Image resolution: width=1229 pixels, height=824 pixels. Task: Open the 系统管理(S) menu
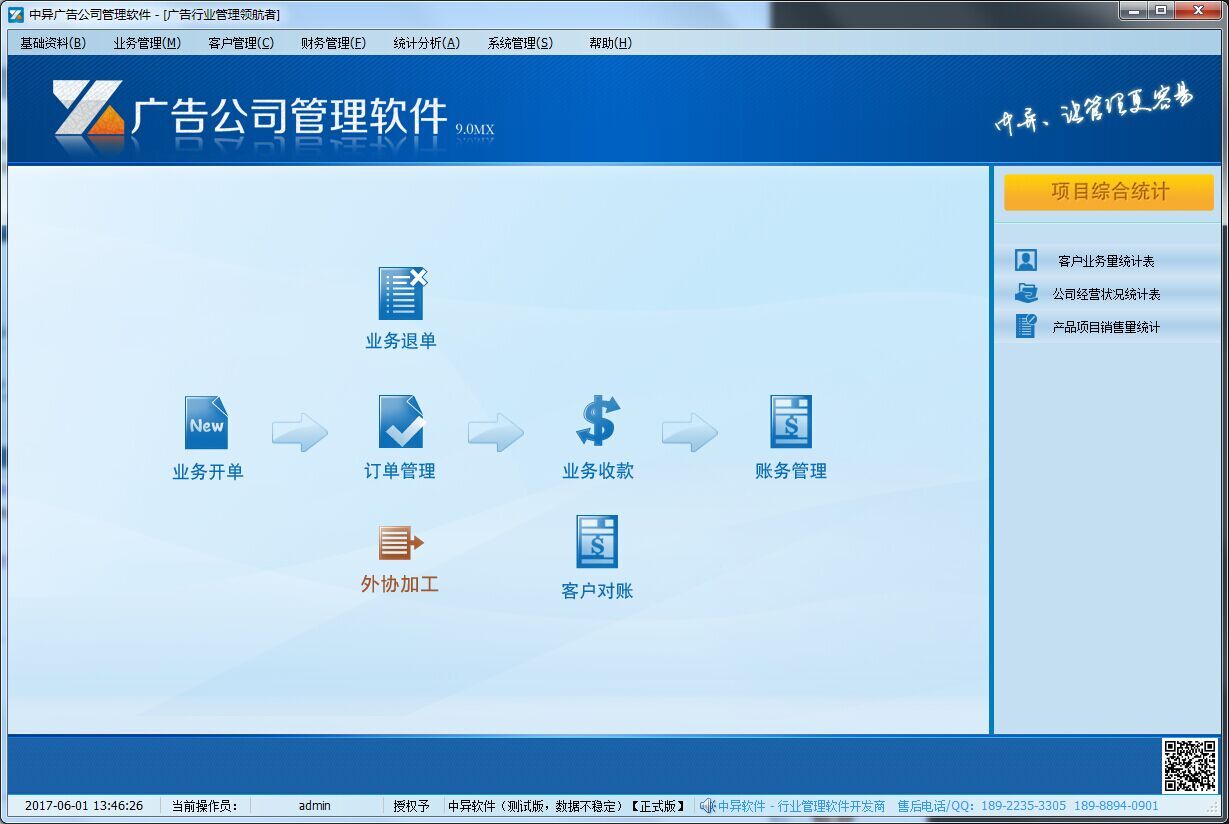[x=520, y=43]
